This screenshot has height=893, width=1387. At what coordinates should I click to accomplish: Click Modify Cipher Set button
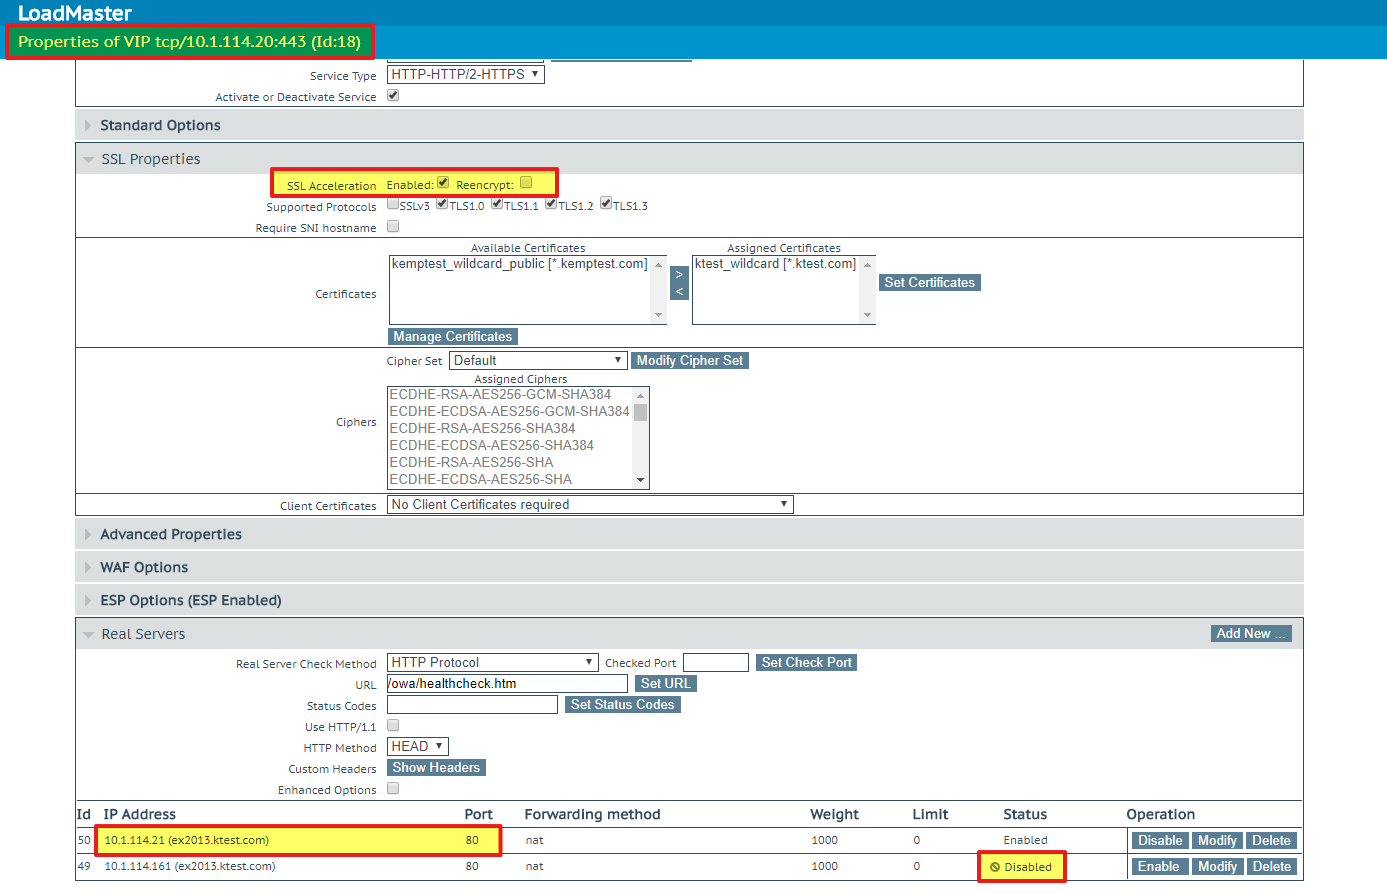click(690, 361)
